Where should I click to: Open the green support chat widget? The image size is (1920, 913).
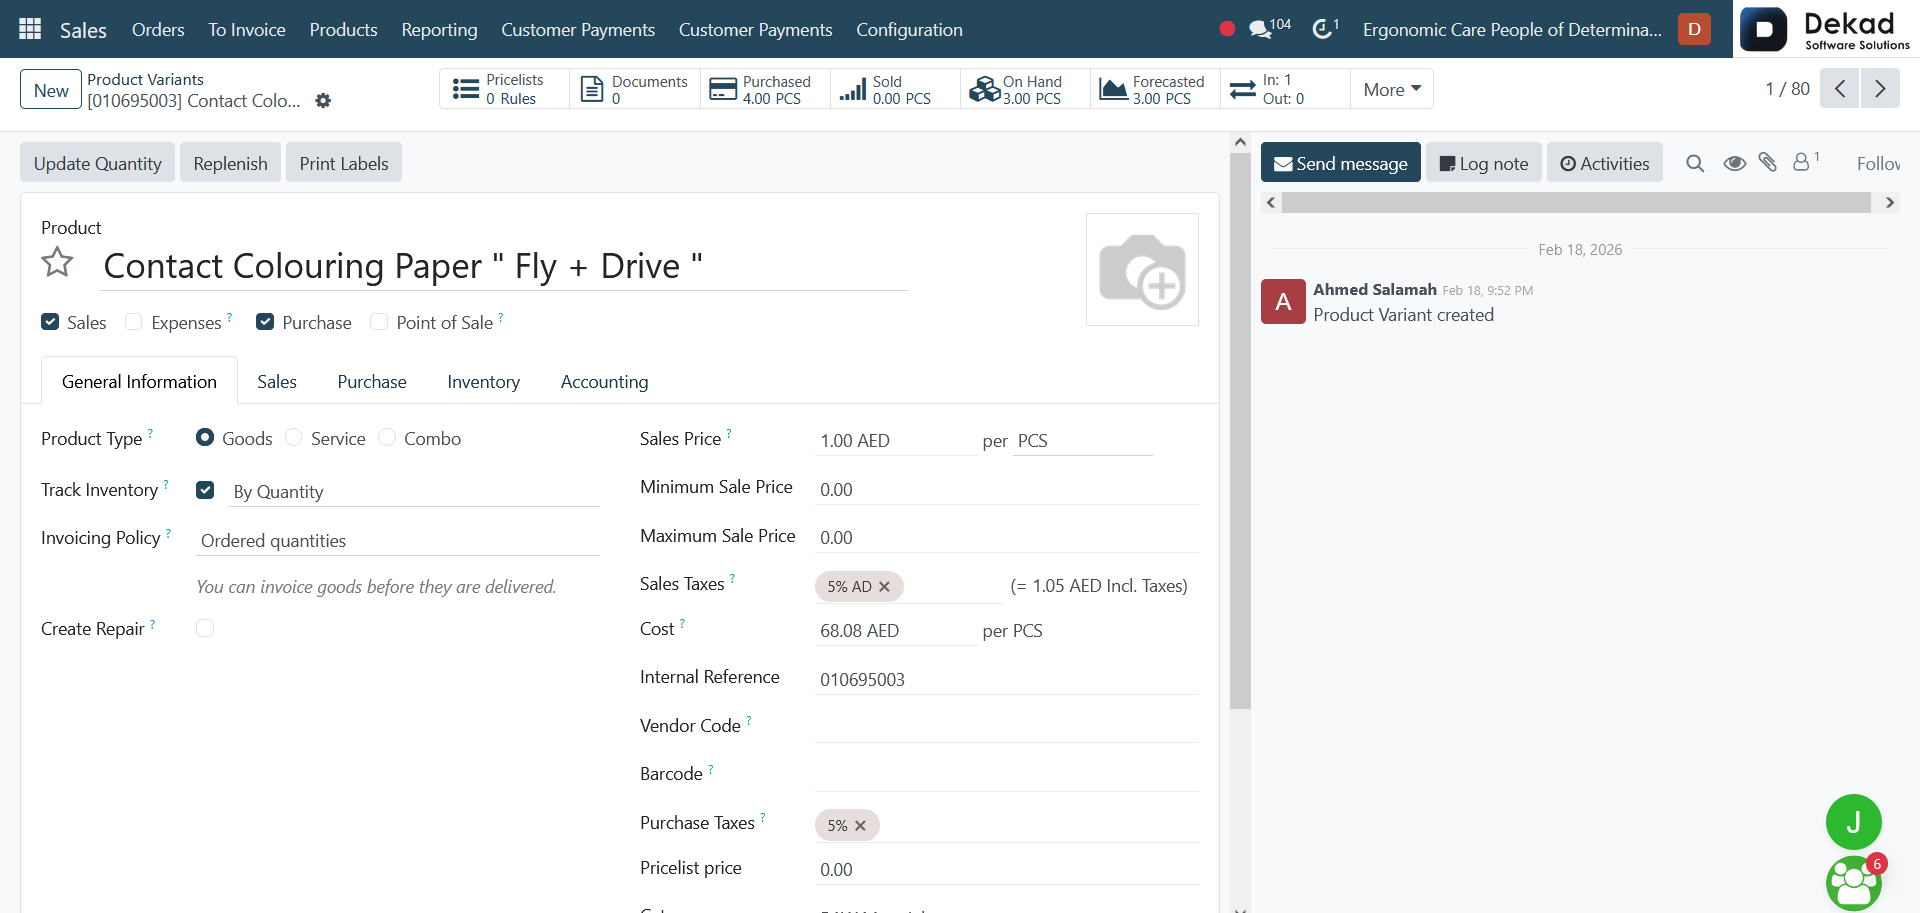pyautogui.click(x=1854, y=883)
